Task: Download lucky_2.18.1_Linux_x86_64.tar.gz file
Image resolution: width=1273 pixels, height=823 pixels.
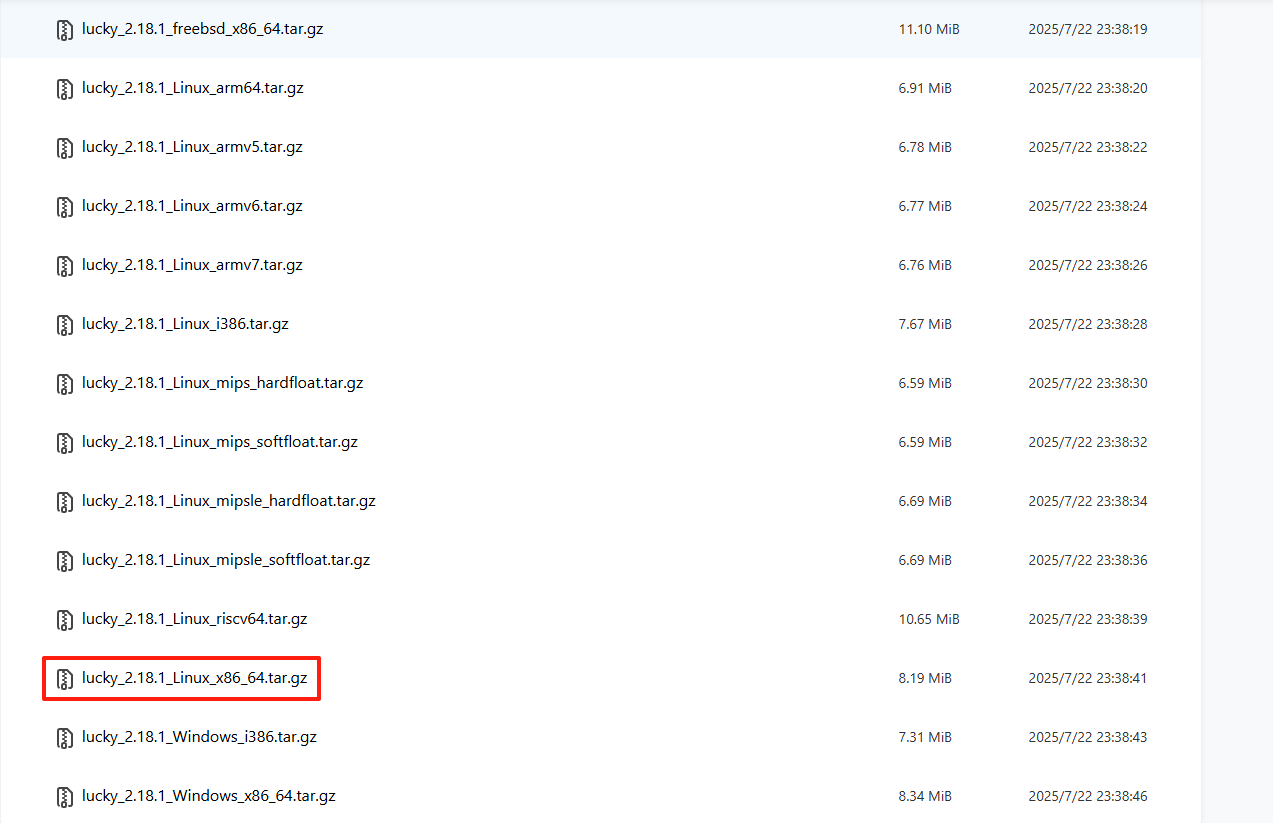Action: (194, 678)
